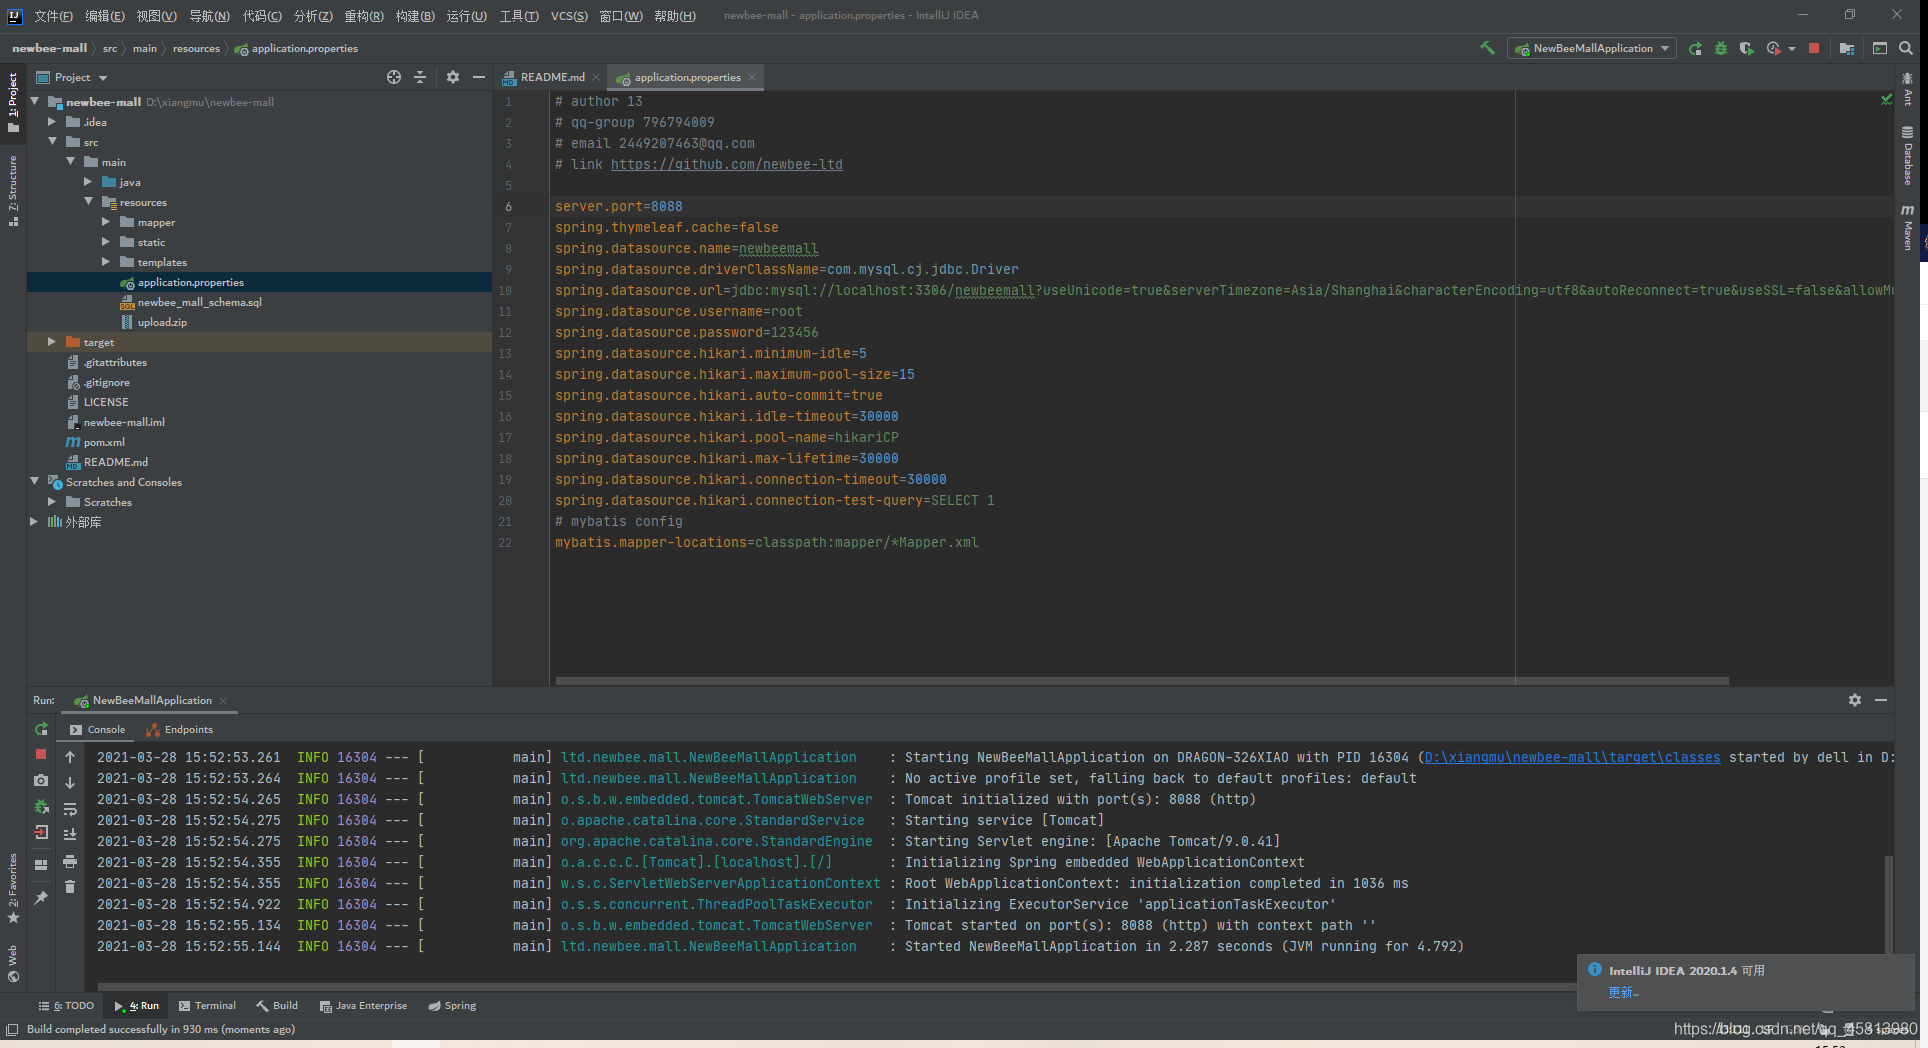Collapse all nodes in Project panel
The image size is (1928, 1048).
pyautogui.click(x=420, y=77)
